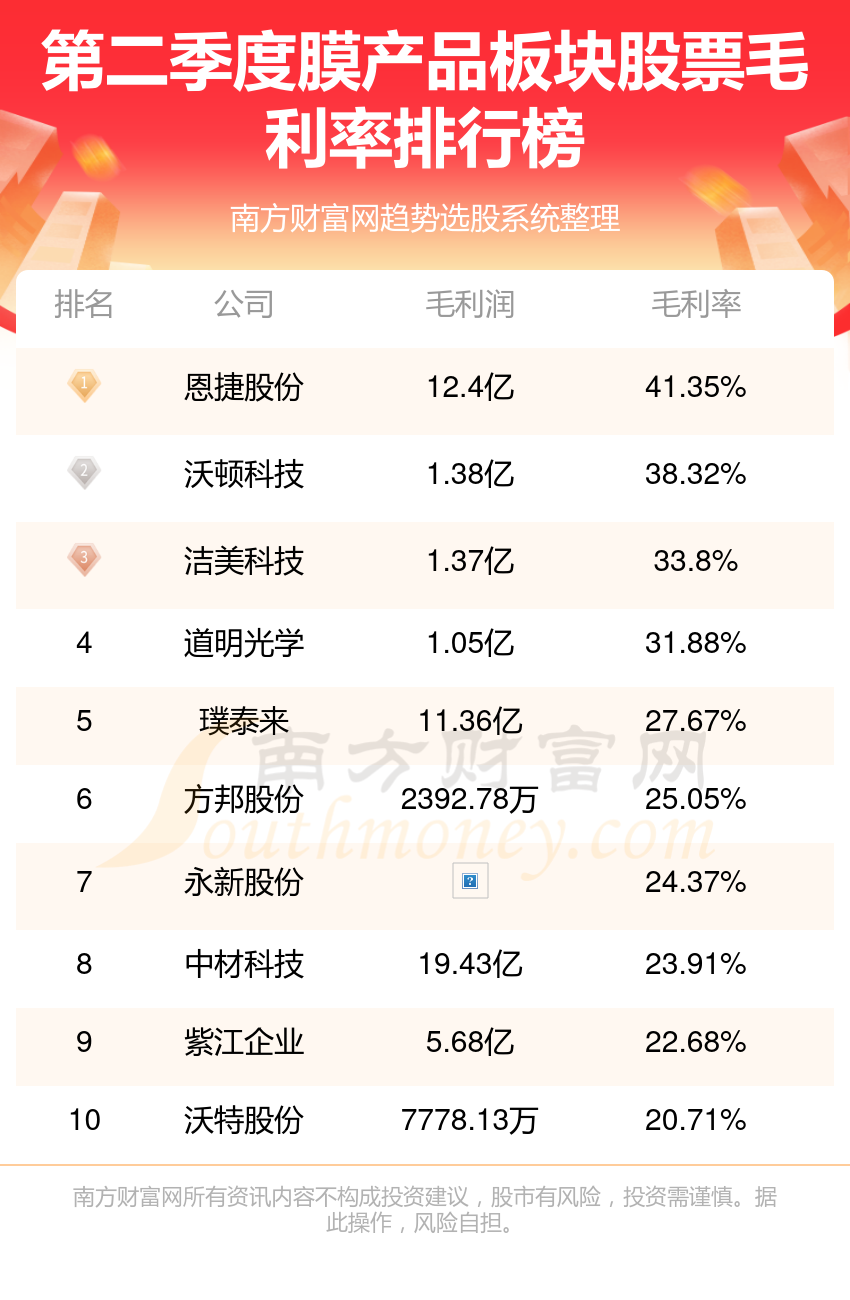The image size is (850, 1300).
Task: Click 中材科技 gross profit 19.43亿
Action: pyautogui.click(x=470, y=964)
